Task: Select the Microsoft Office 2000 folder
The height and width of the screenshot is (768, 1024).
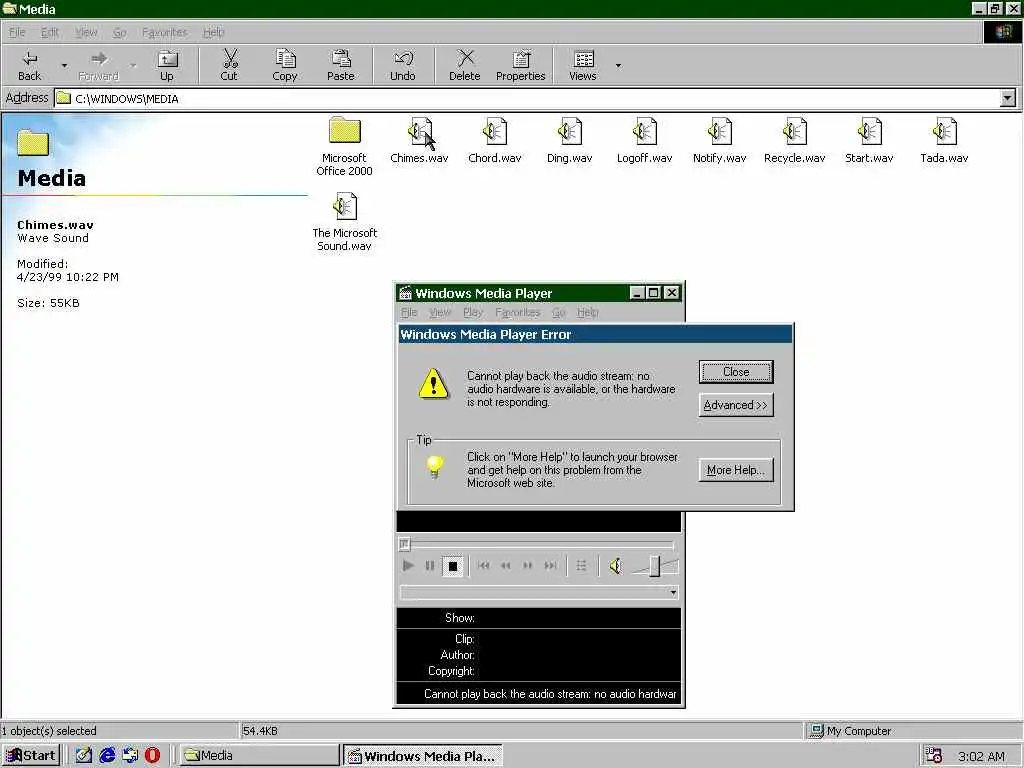Action: coord(344,146)
